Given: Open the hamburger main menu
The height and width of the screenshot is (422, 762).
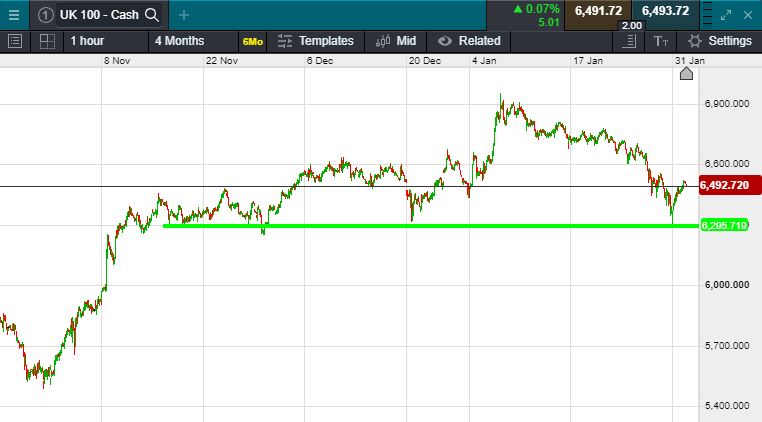Looking at the screenshot, I should click(x=14, y=15).
